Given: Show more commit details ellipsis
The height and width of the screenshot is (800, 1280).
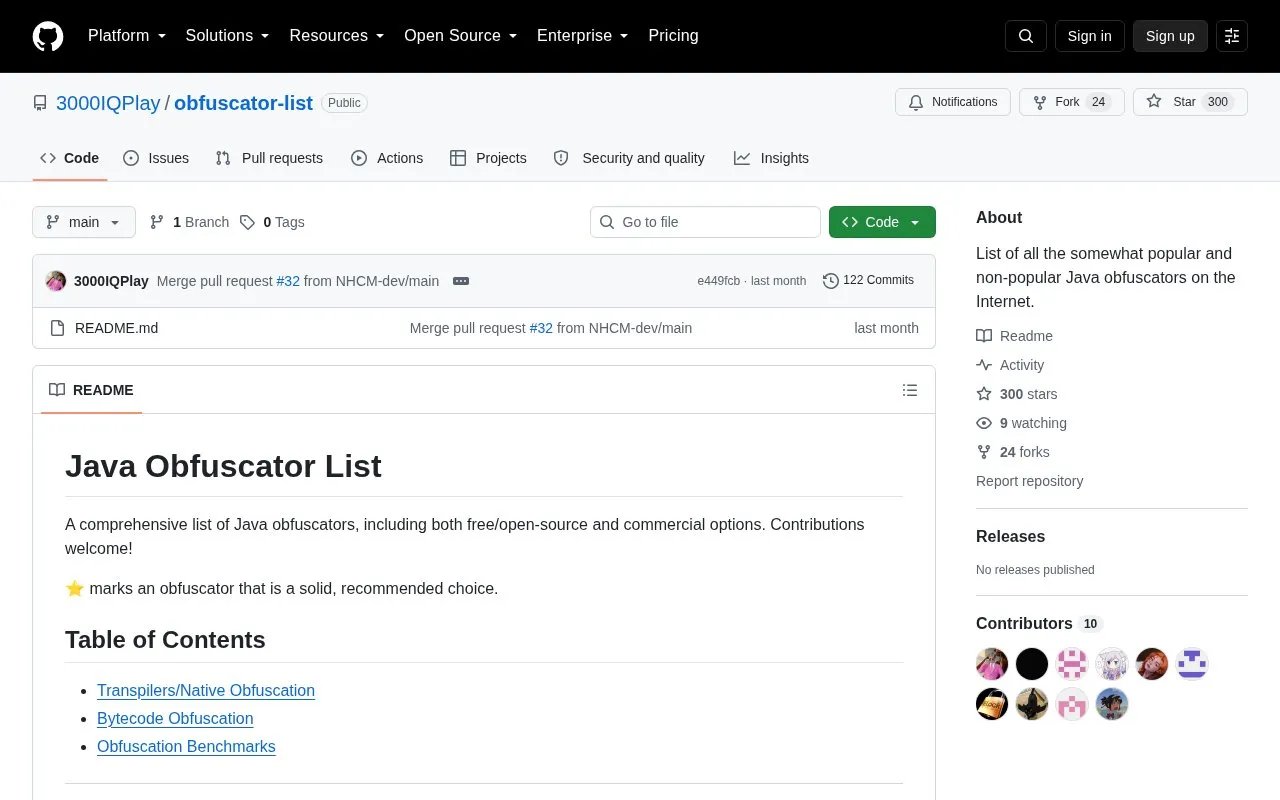Looking at the screenshot, I should point(461,281).
